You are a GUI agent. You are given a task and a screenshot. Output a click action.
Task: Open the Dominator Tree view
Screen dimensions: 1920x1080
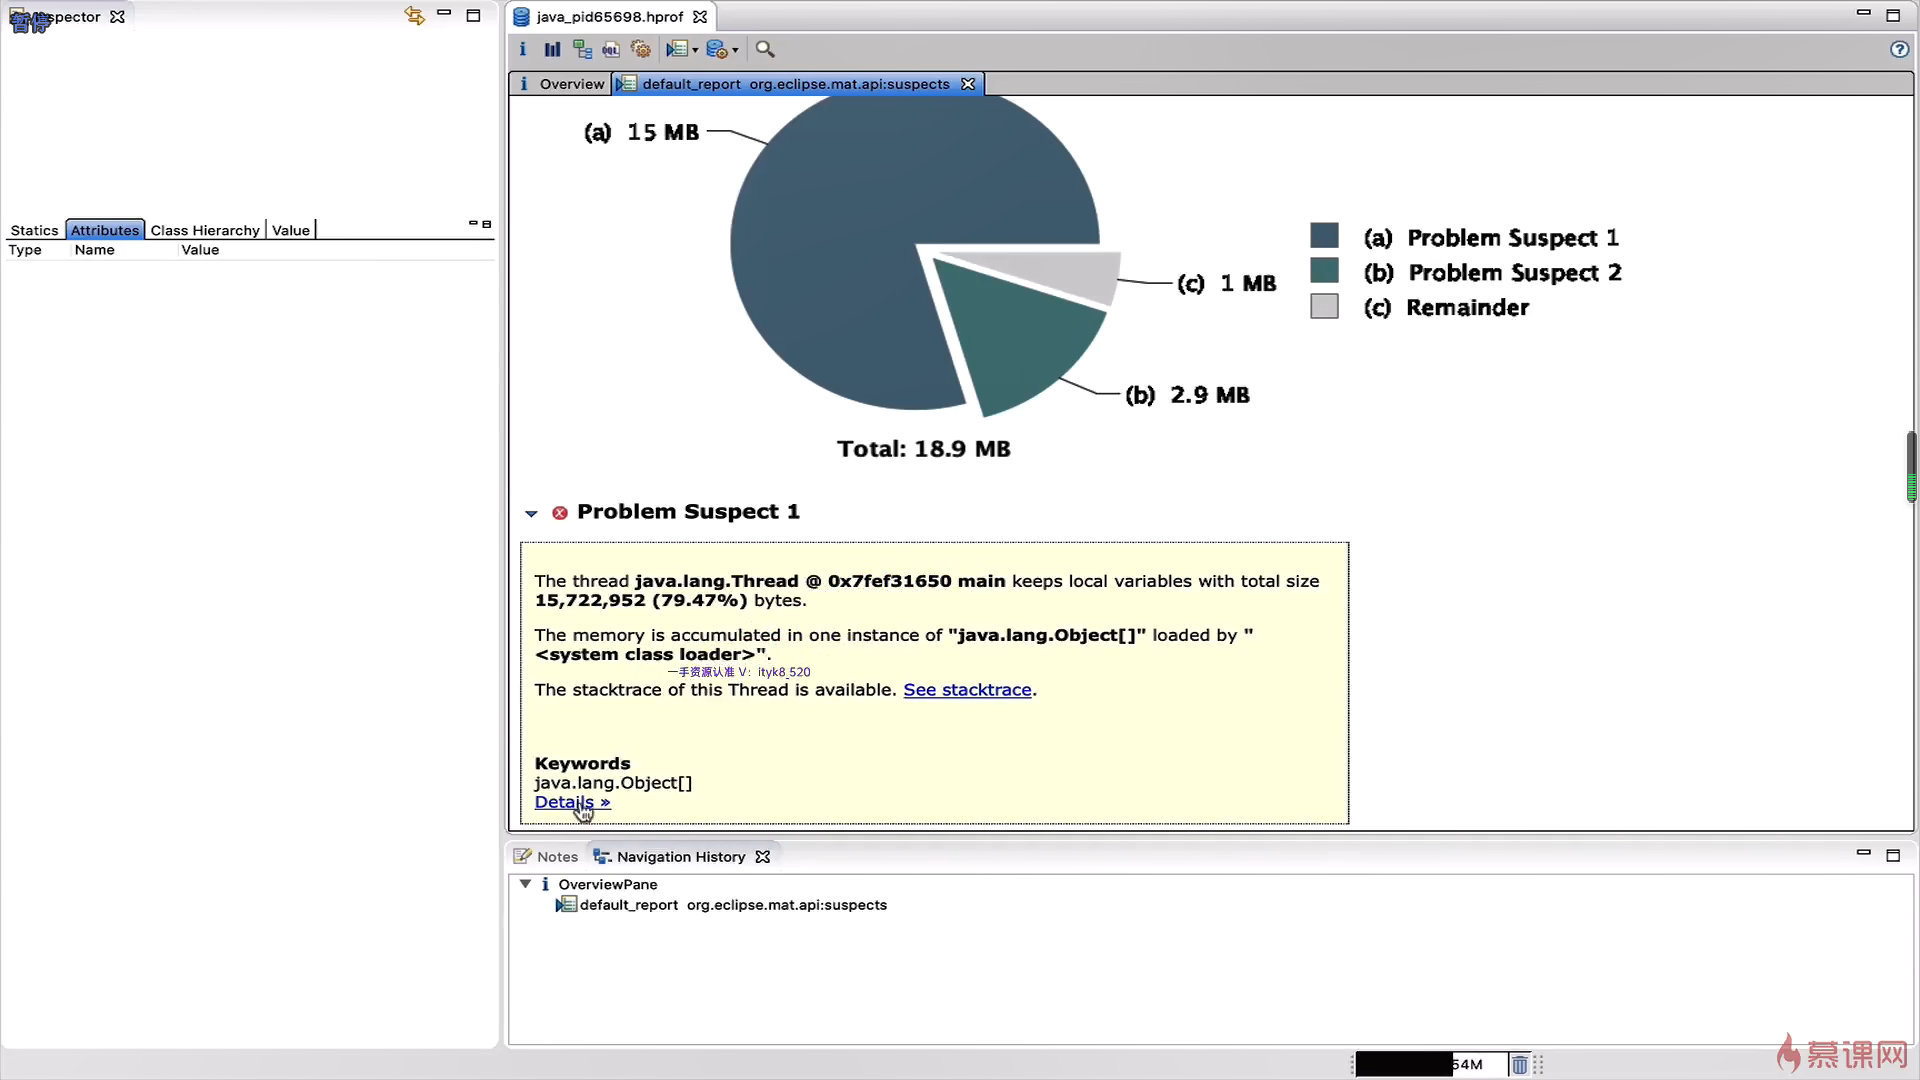click(x=582, y=49)
